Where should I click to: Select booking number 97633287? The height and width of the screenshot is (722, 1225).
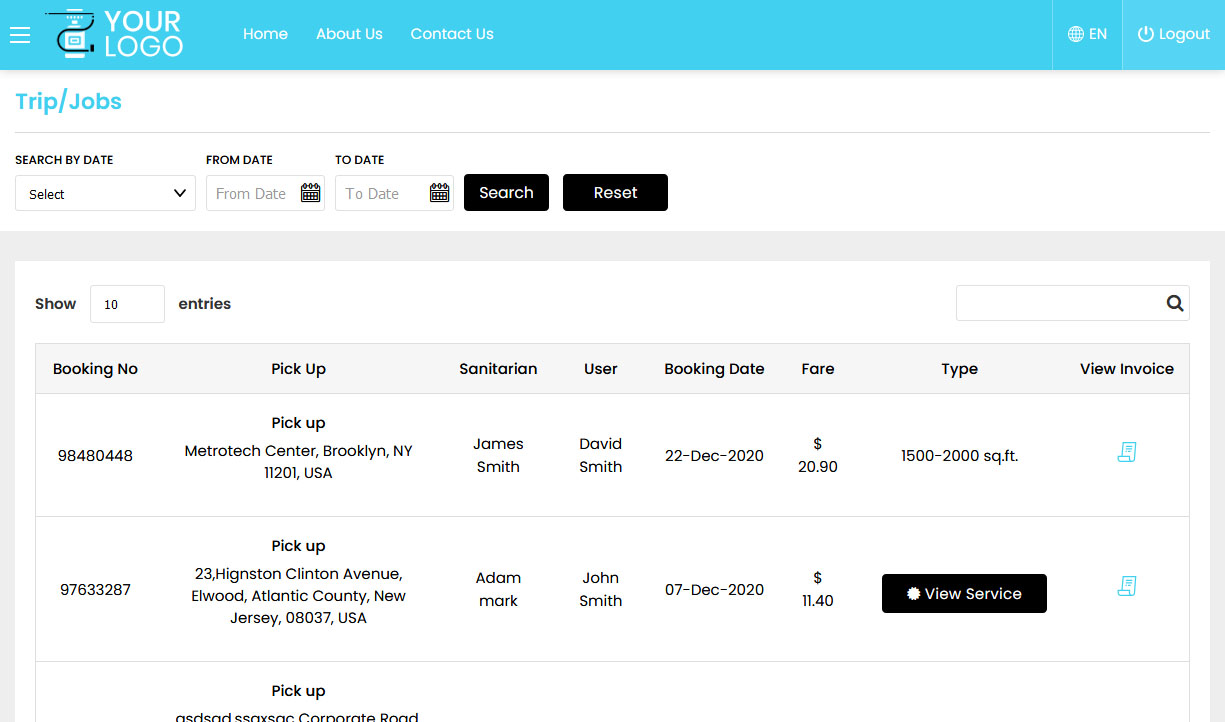click(95, 590)
